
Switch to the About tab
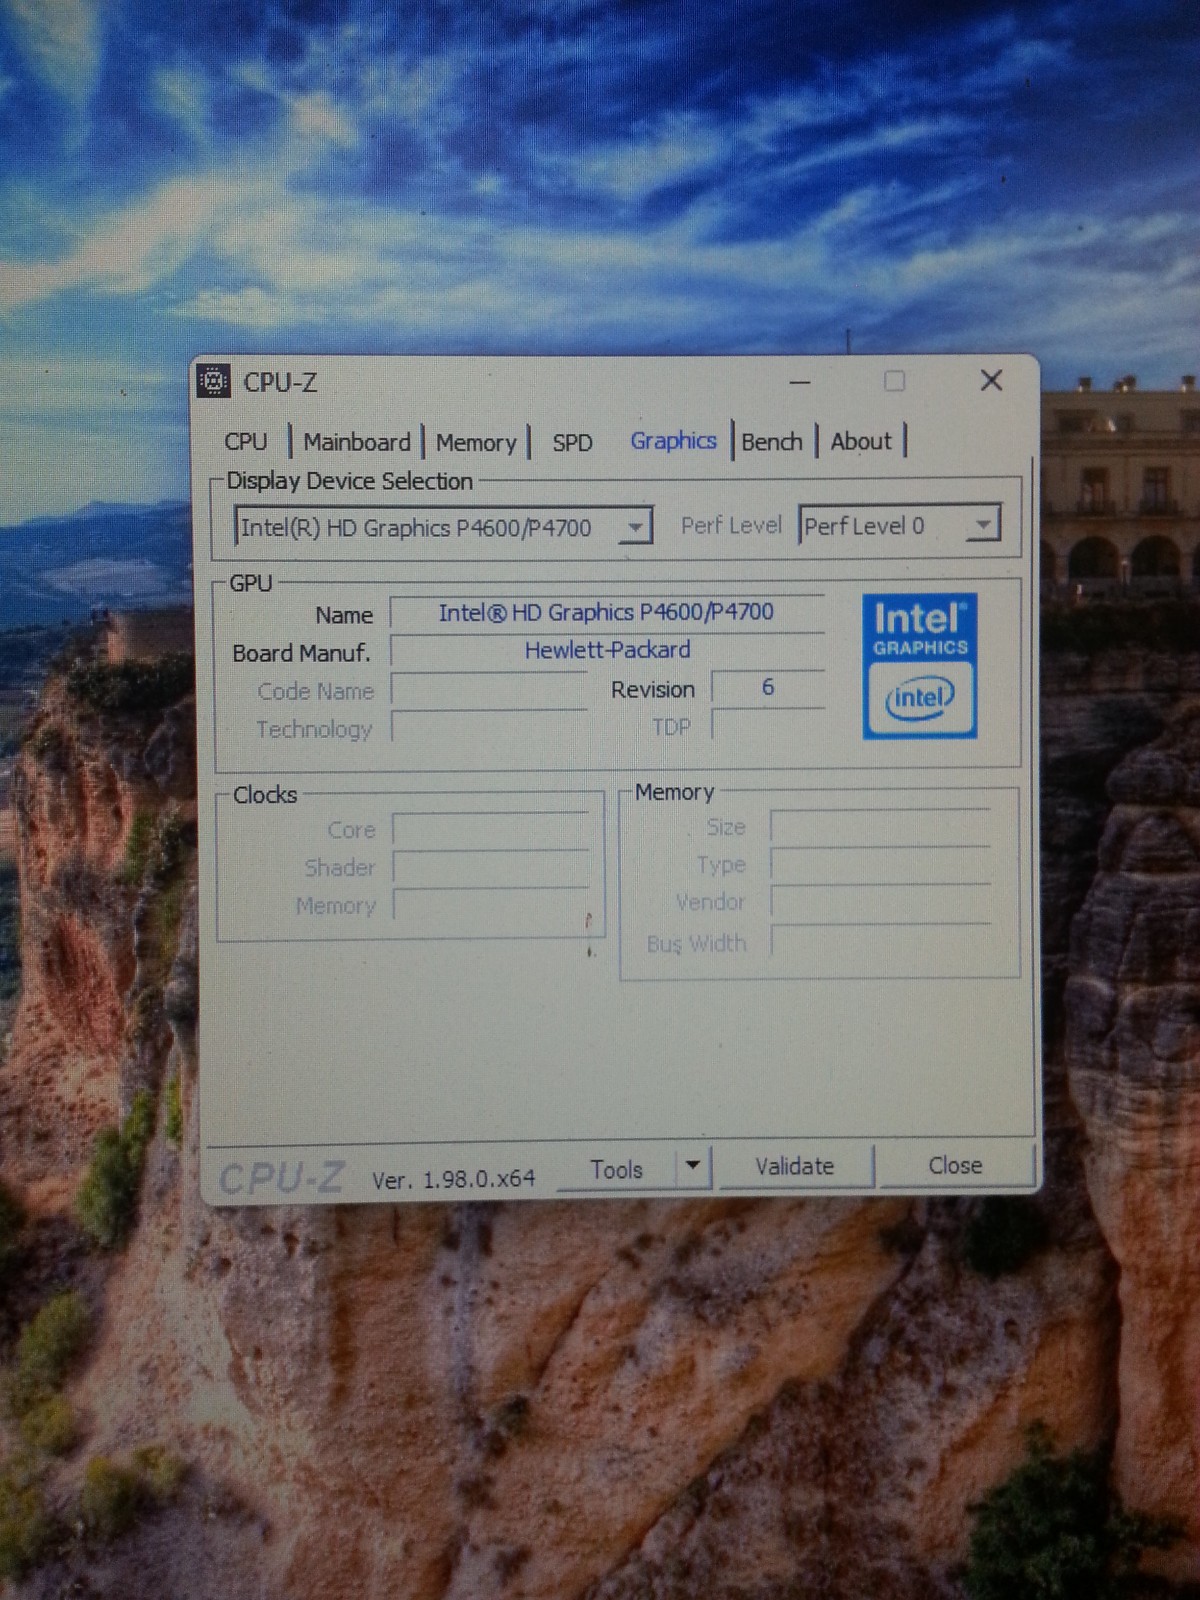click(x=861, y=442)
